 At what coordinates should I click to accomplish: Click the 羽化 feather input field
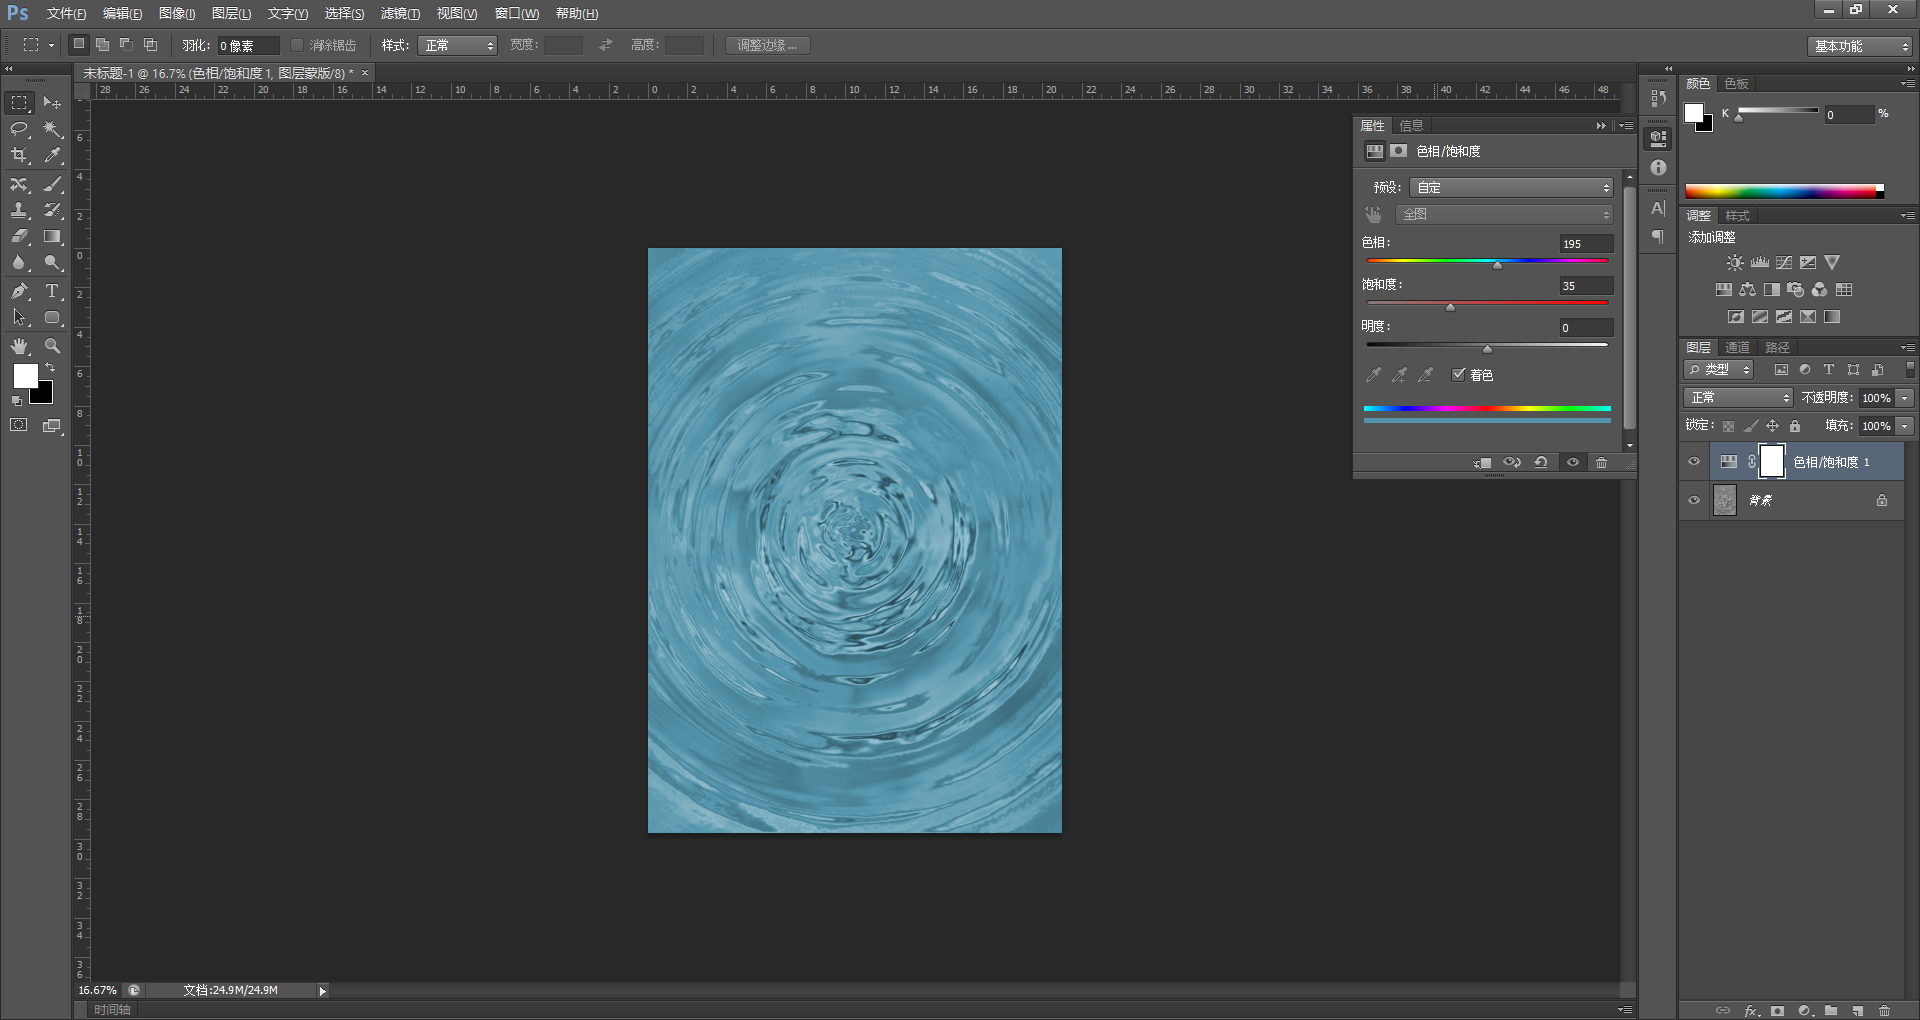(248, 46)
